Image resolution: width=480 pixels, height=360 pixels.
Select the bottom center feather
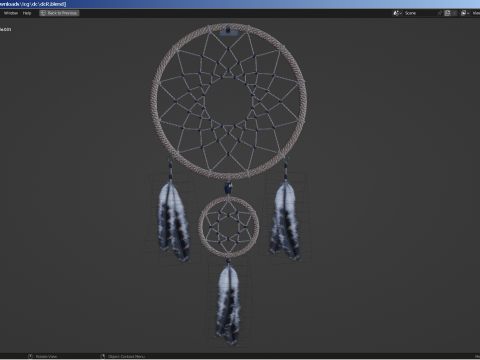pos(228,305)
